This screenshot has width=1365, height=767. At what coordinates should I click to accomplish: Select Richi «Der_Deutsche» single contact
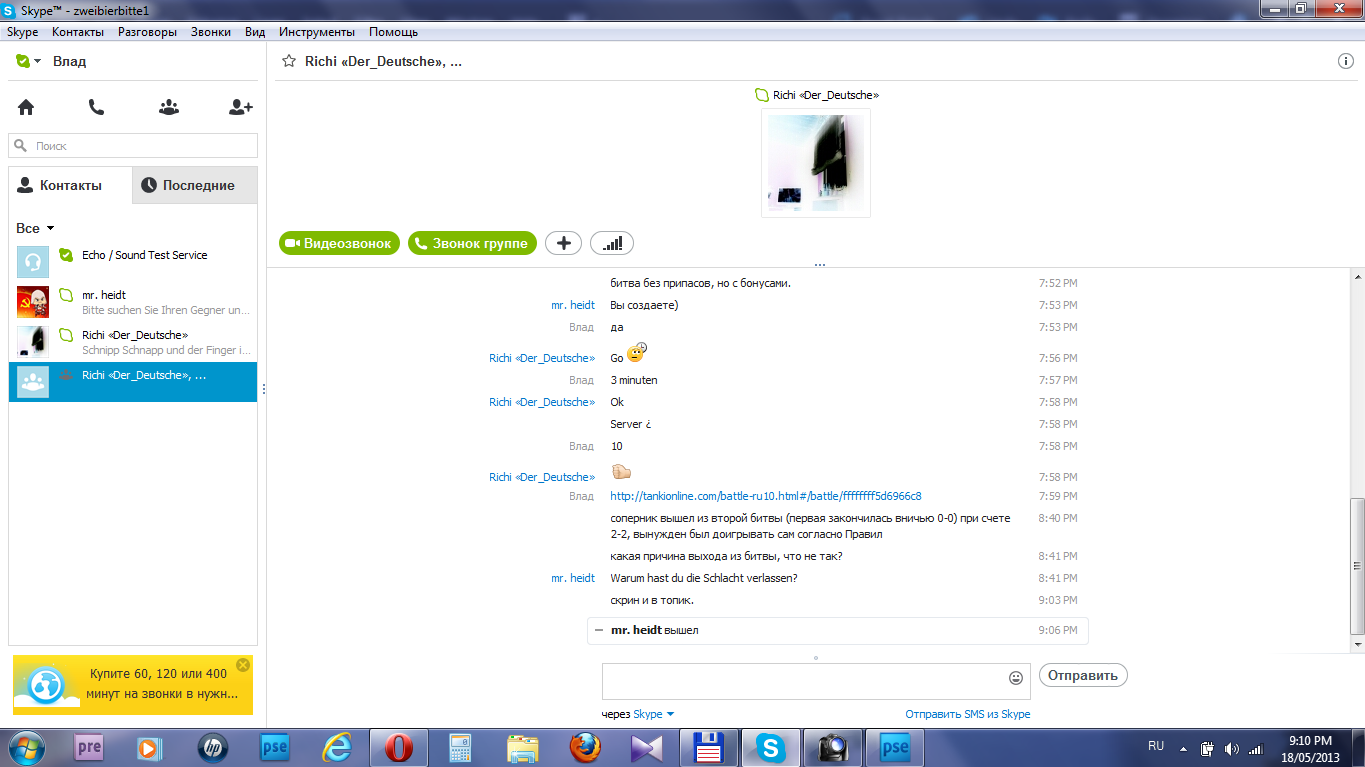tap(133, 342)
